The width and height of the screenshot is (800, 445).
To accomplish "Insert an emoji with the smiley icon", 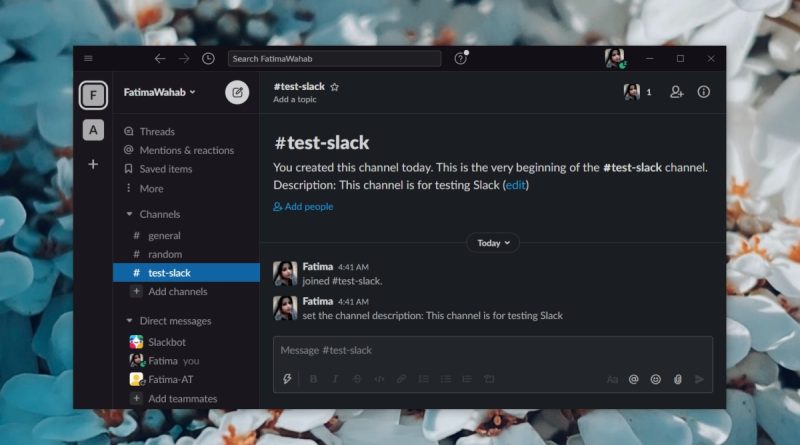I will tap(656, 379).
